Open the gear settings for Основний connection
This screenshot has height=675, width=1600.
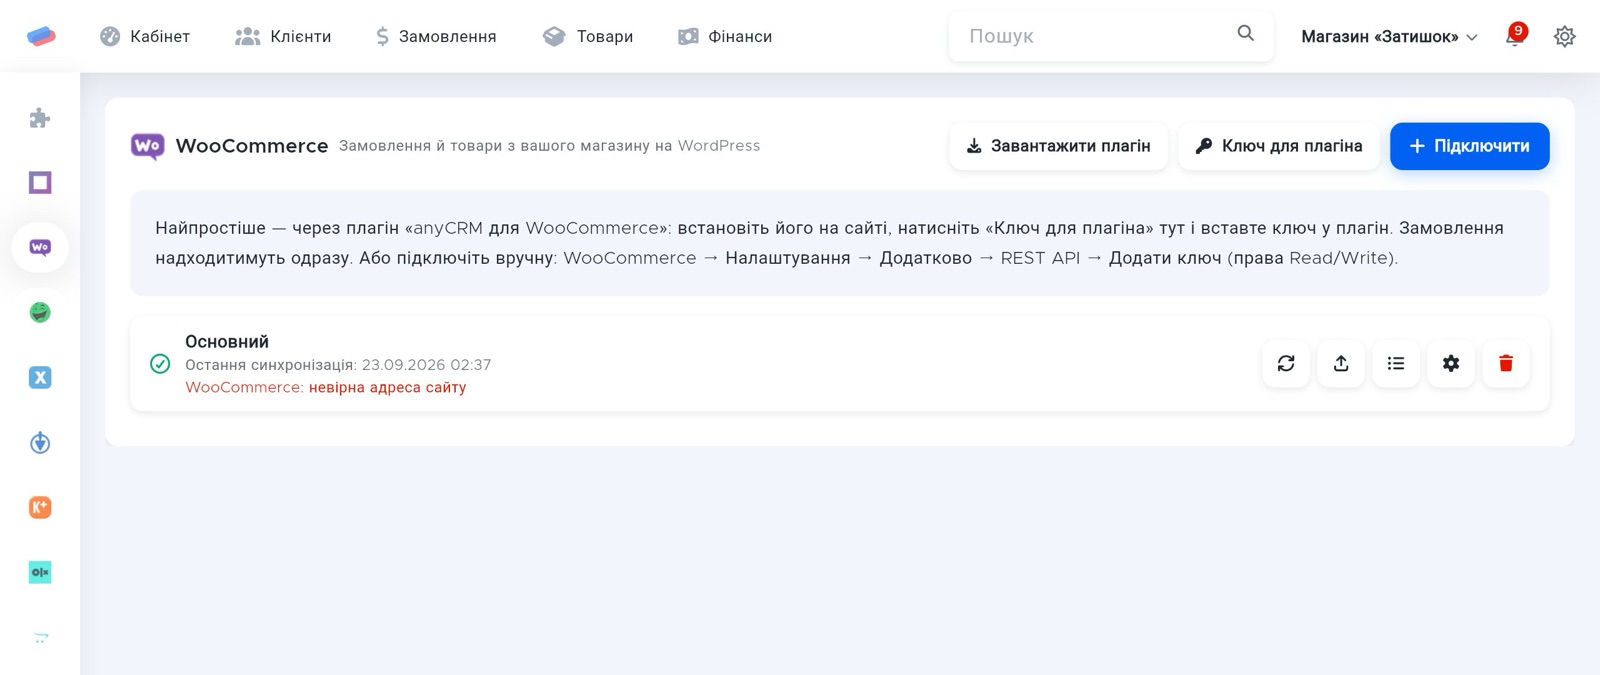(x=1451, y=364)
